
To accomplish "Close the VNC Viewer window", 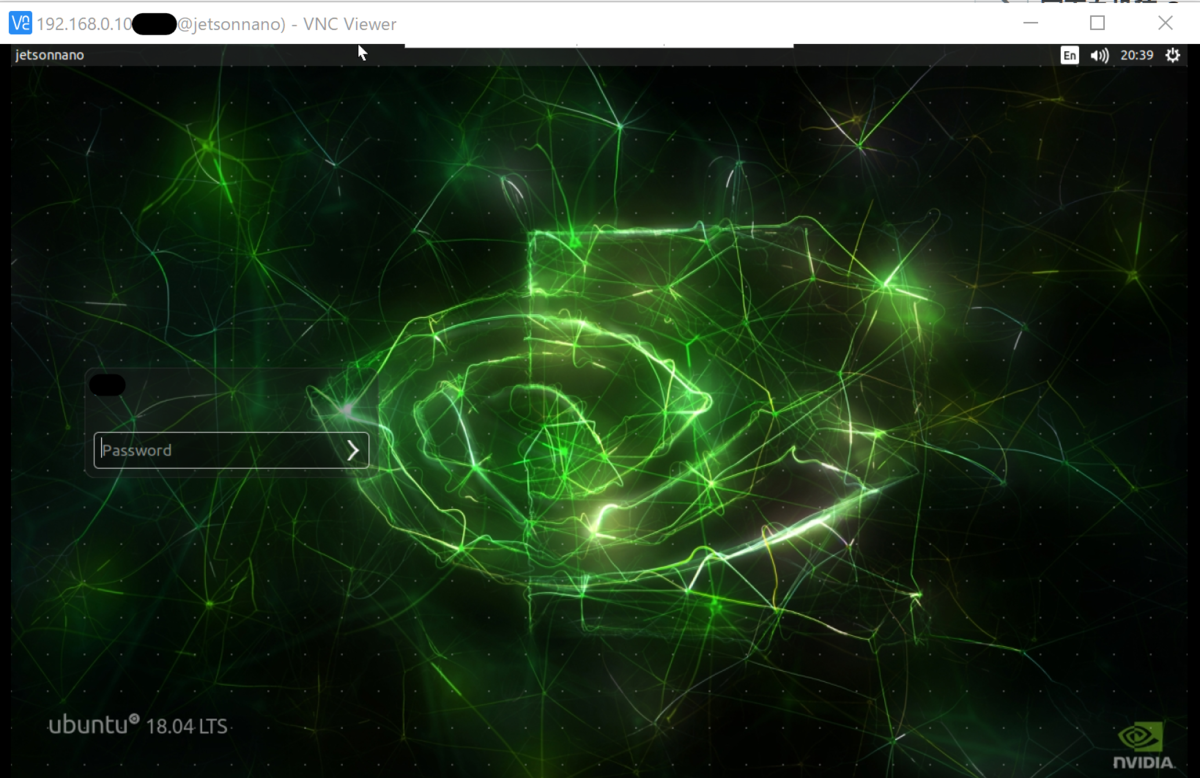I will pyautogui.click(x=1165, y=22).
